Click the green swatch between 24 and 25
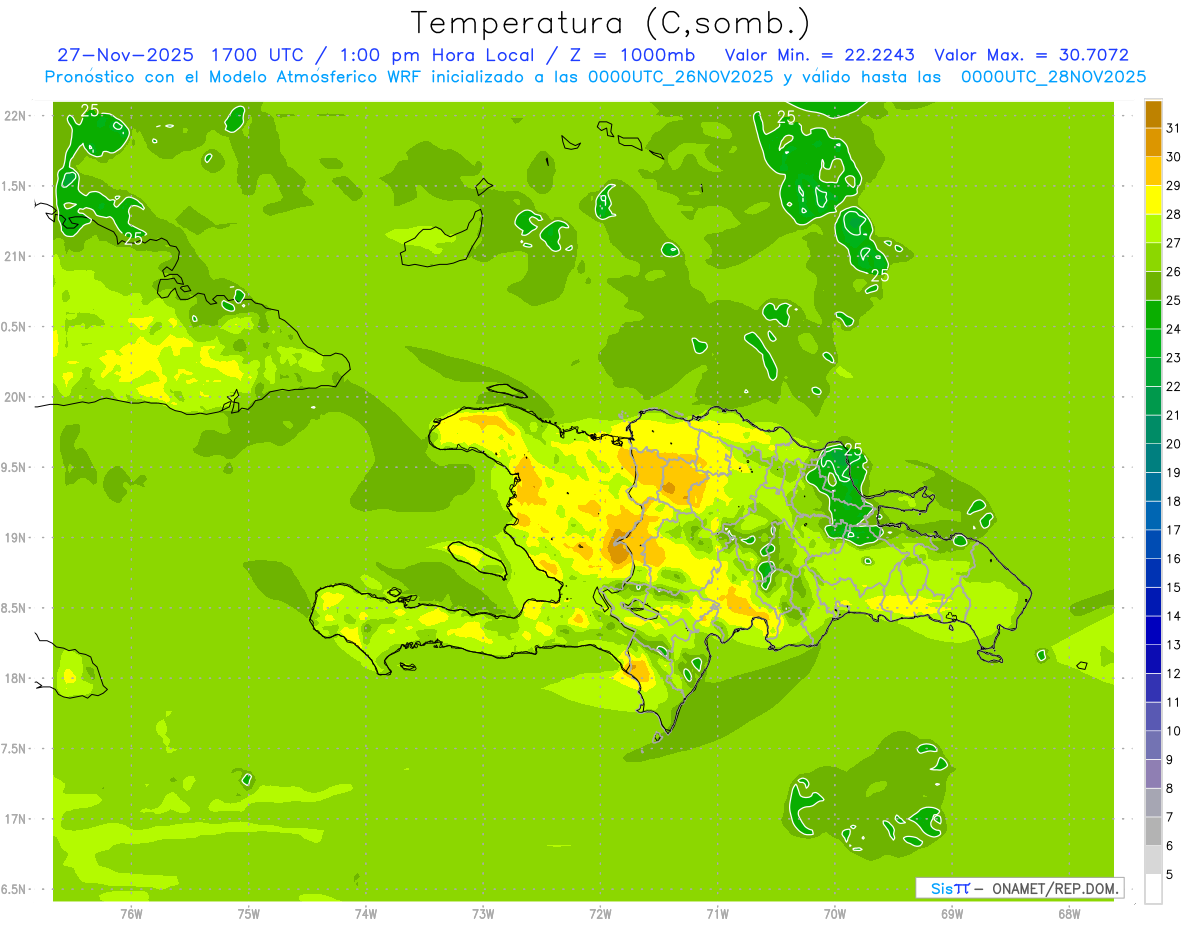1200x927 pixels. pyautogui.click(x=1153, y=315)
